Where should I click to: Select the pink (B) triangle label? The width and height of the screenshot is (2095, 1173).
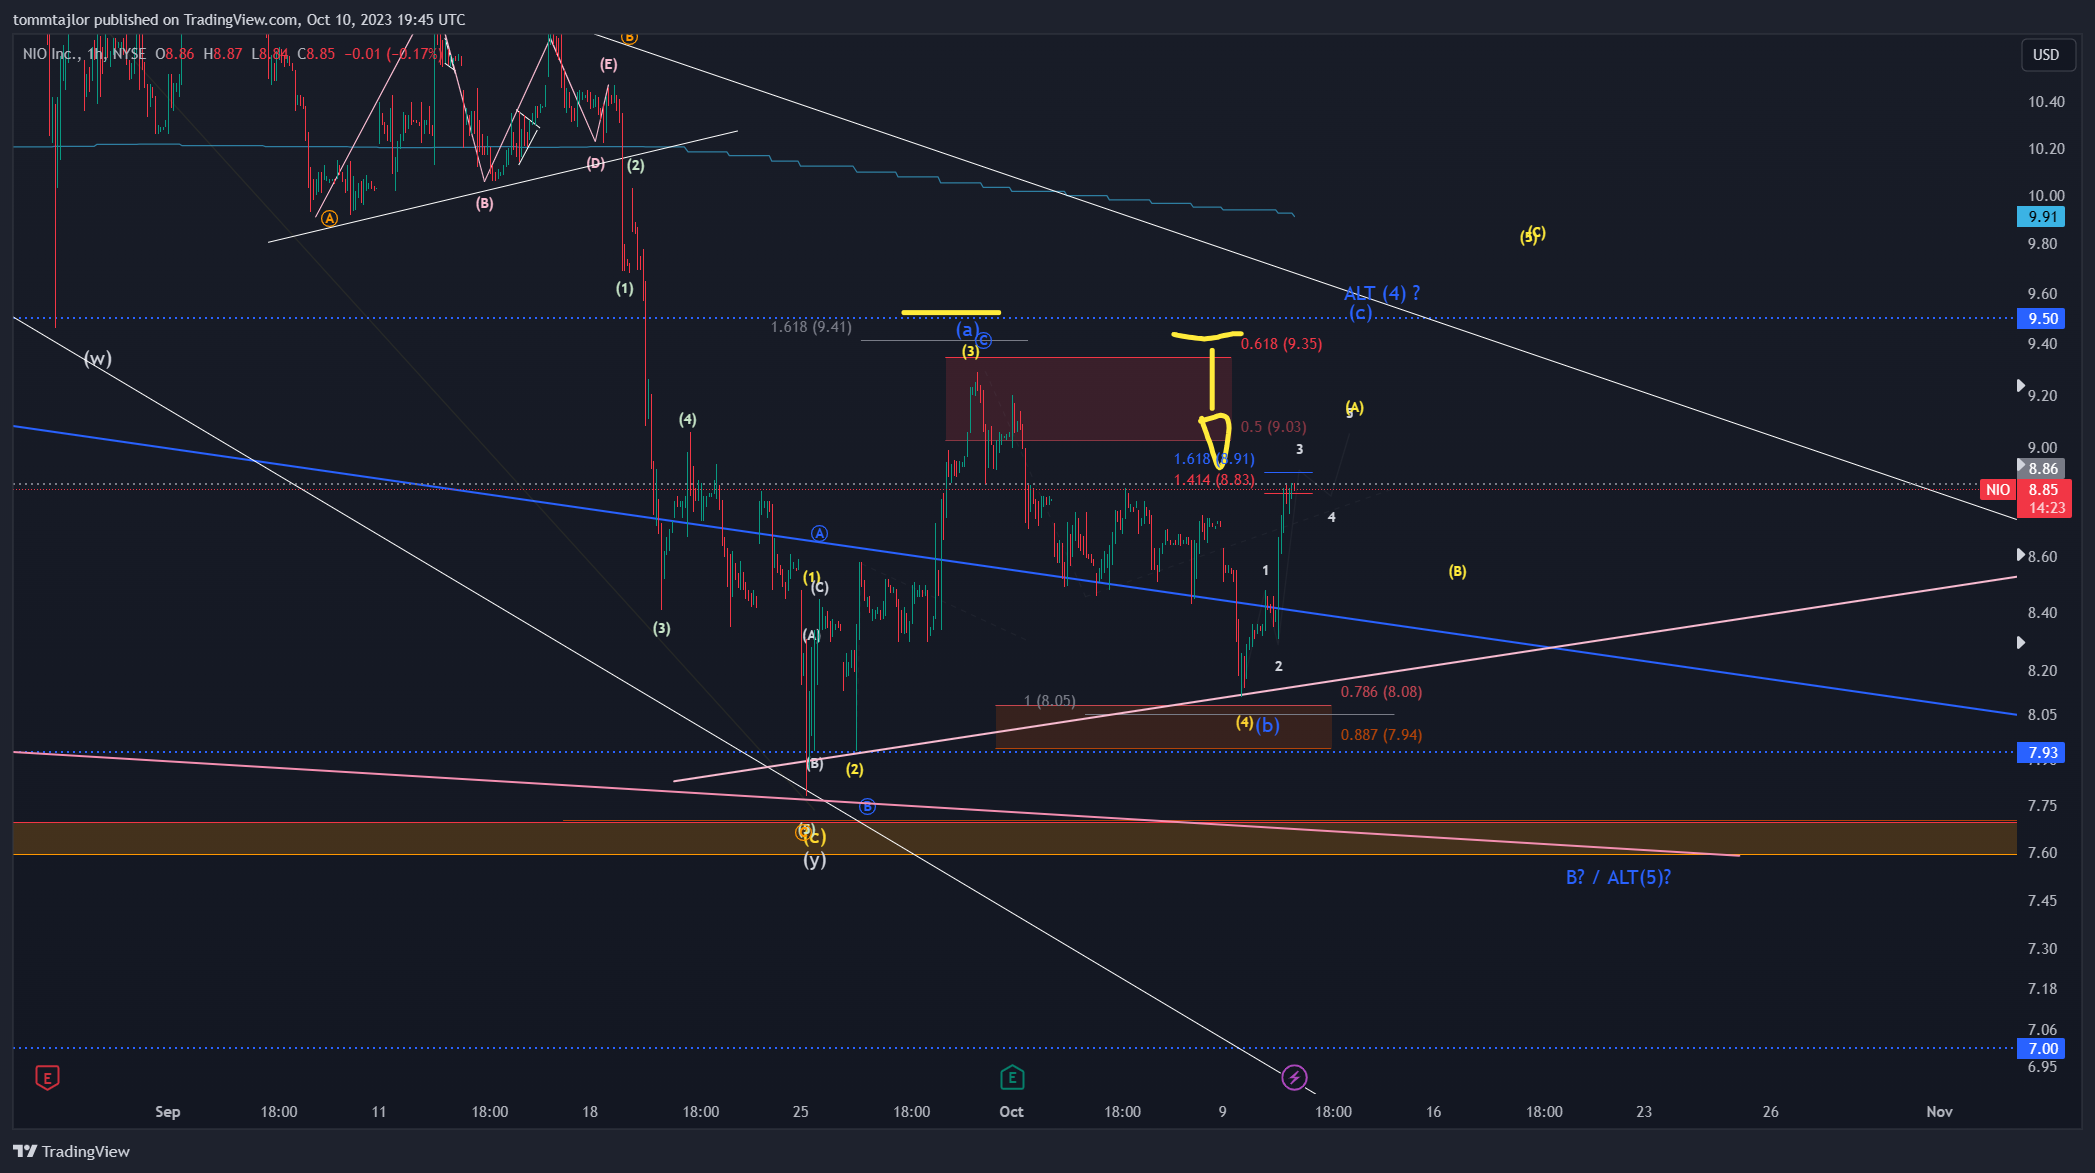[x=484, y=204]
